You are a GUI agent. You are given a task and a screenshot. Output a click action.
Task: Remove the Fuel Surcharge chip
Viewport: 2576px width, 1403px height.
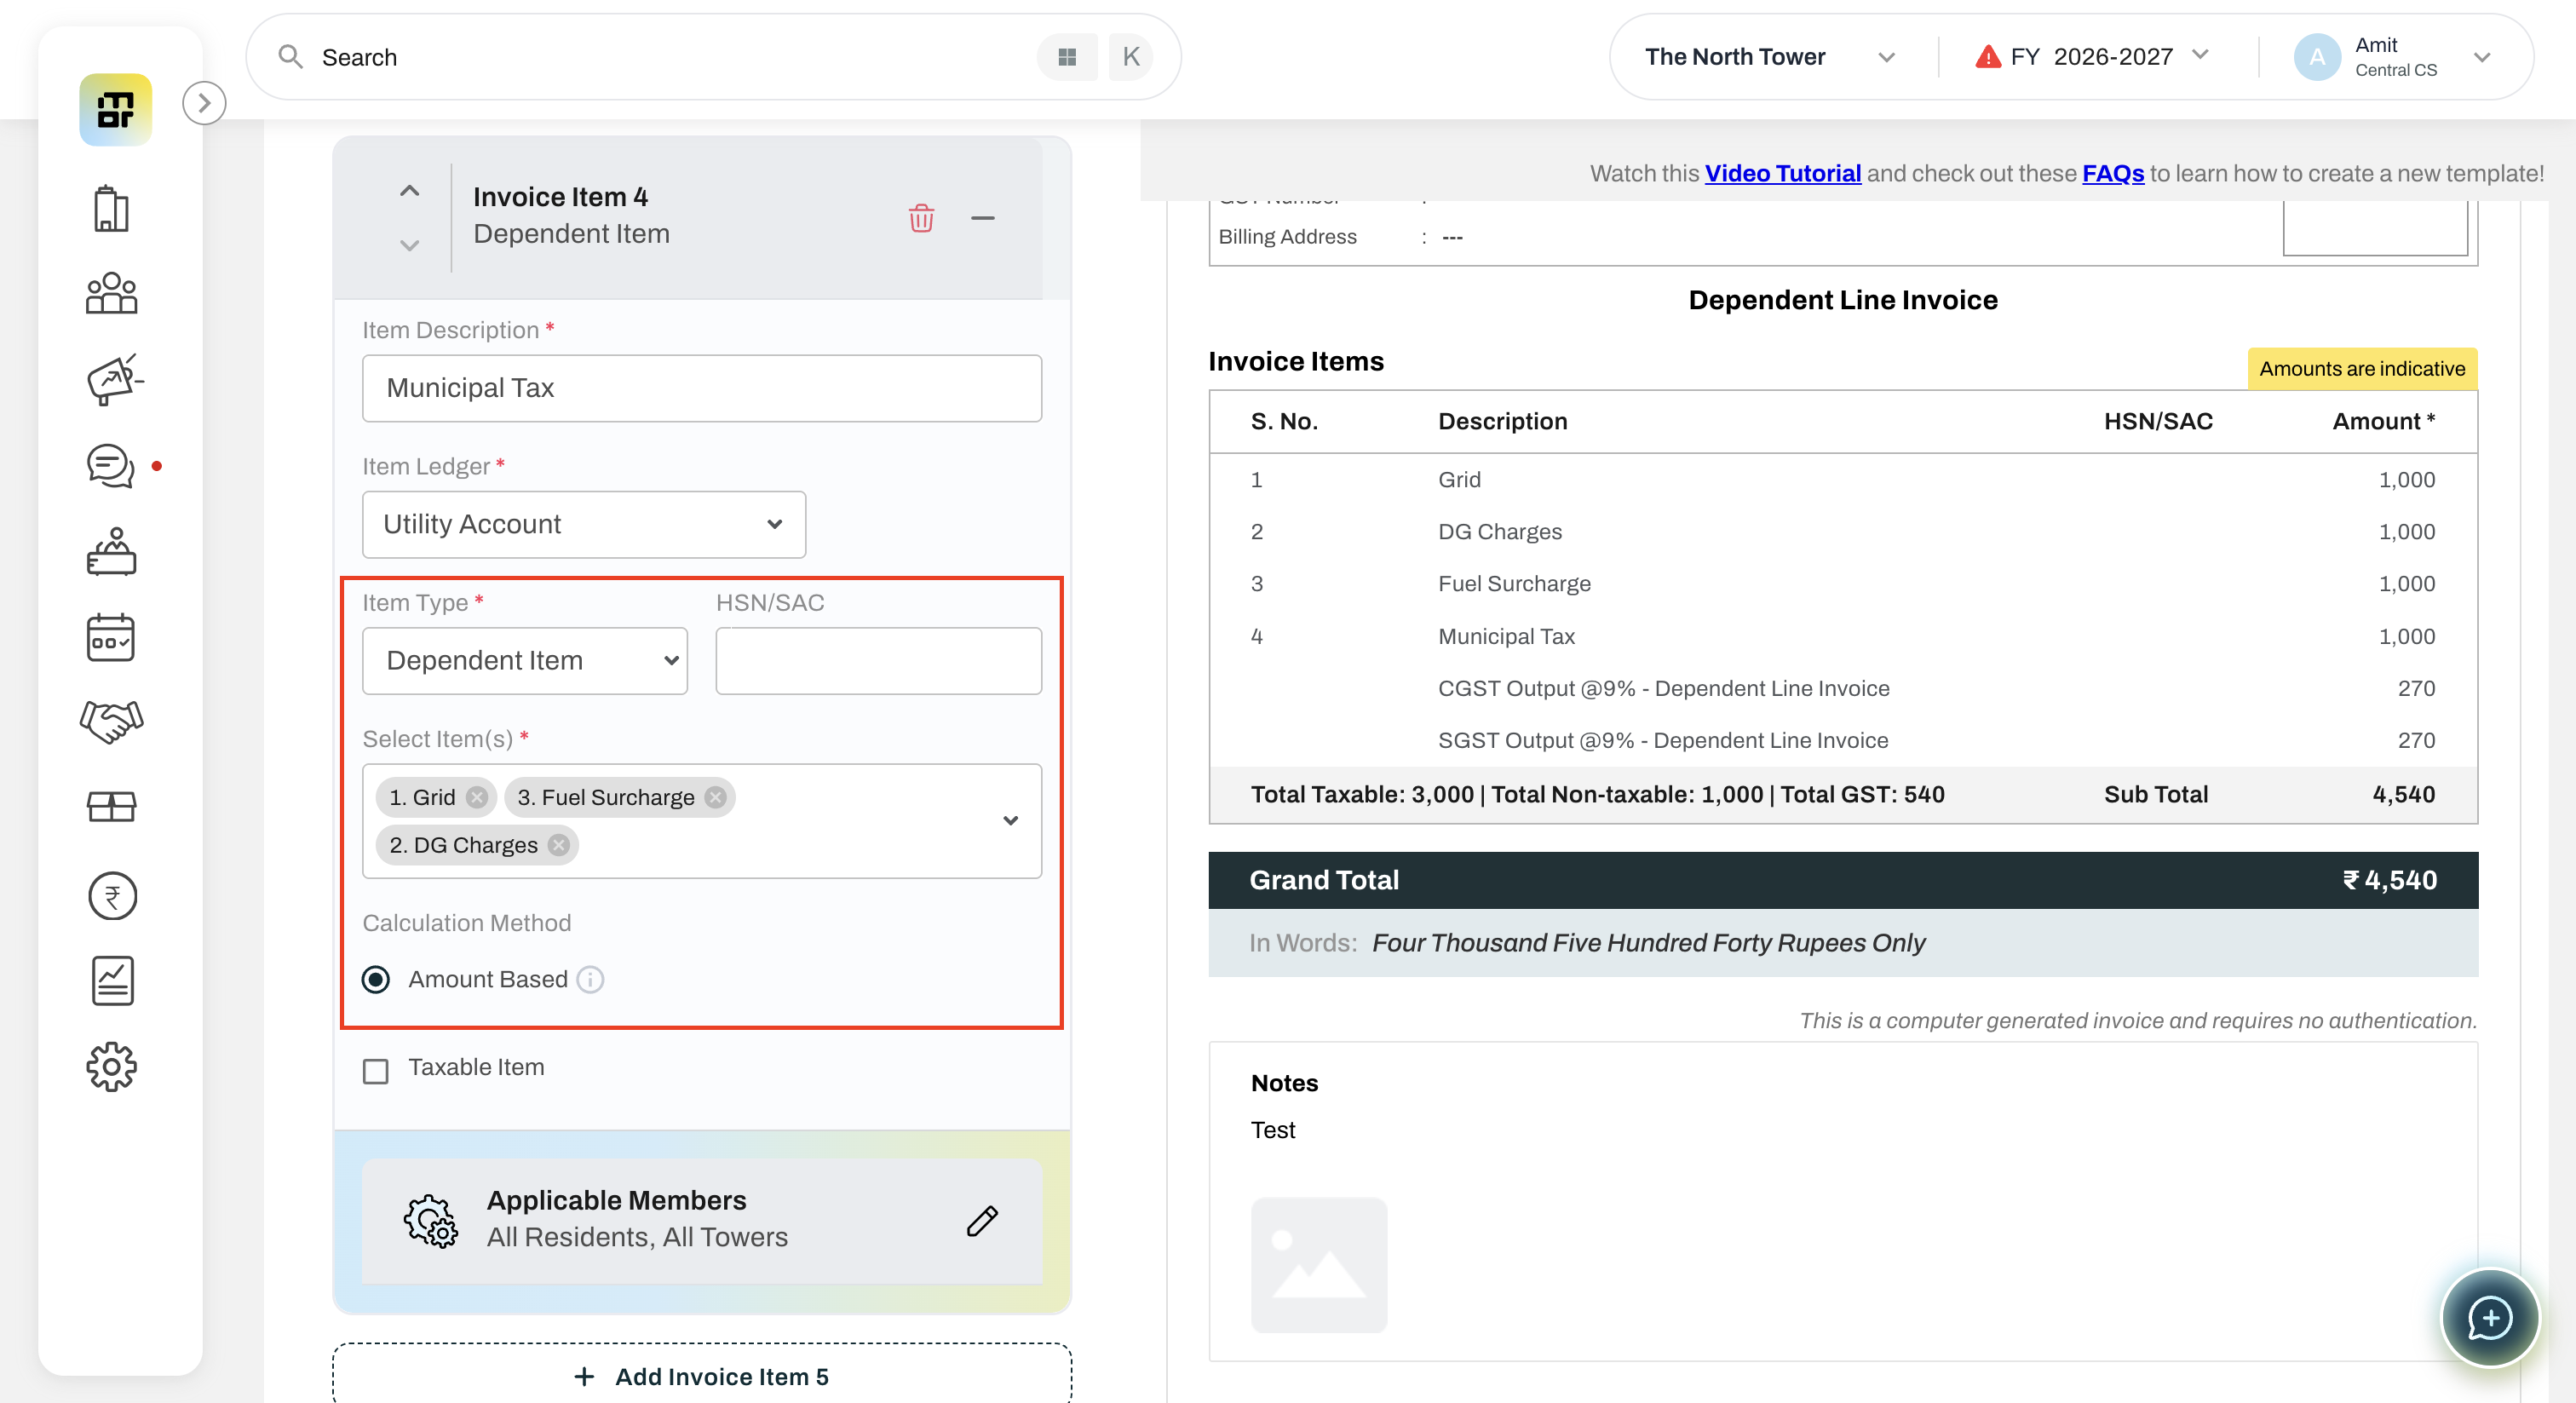(x=715, y=797)
